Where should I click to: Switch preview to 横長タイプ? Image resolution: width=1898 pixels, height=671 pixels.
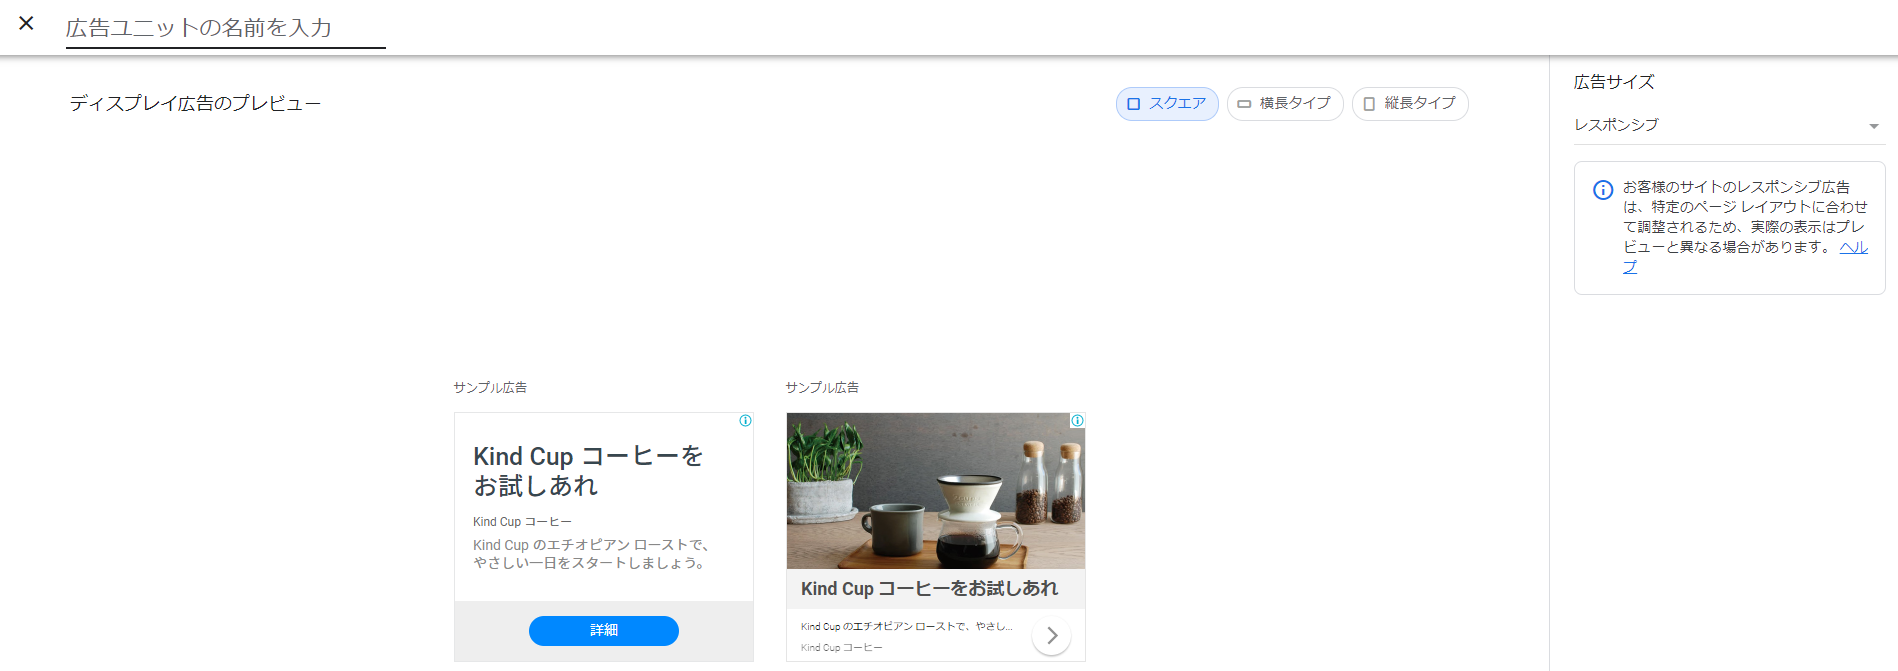[1284, 104]
